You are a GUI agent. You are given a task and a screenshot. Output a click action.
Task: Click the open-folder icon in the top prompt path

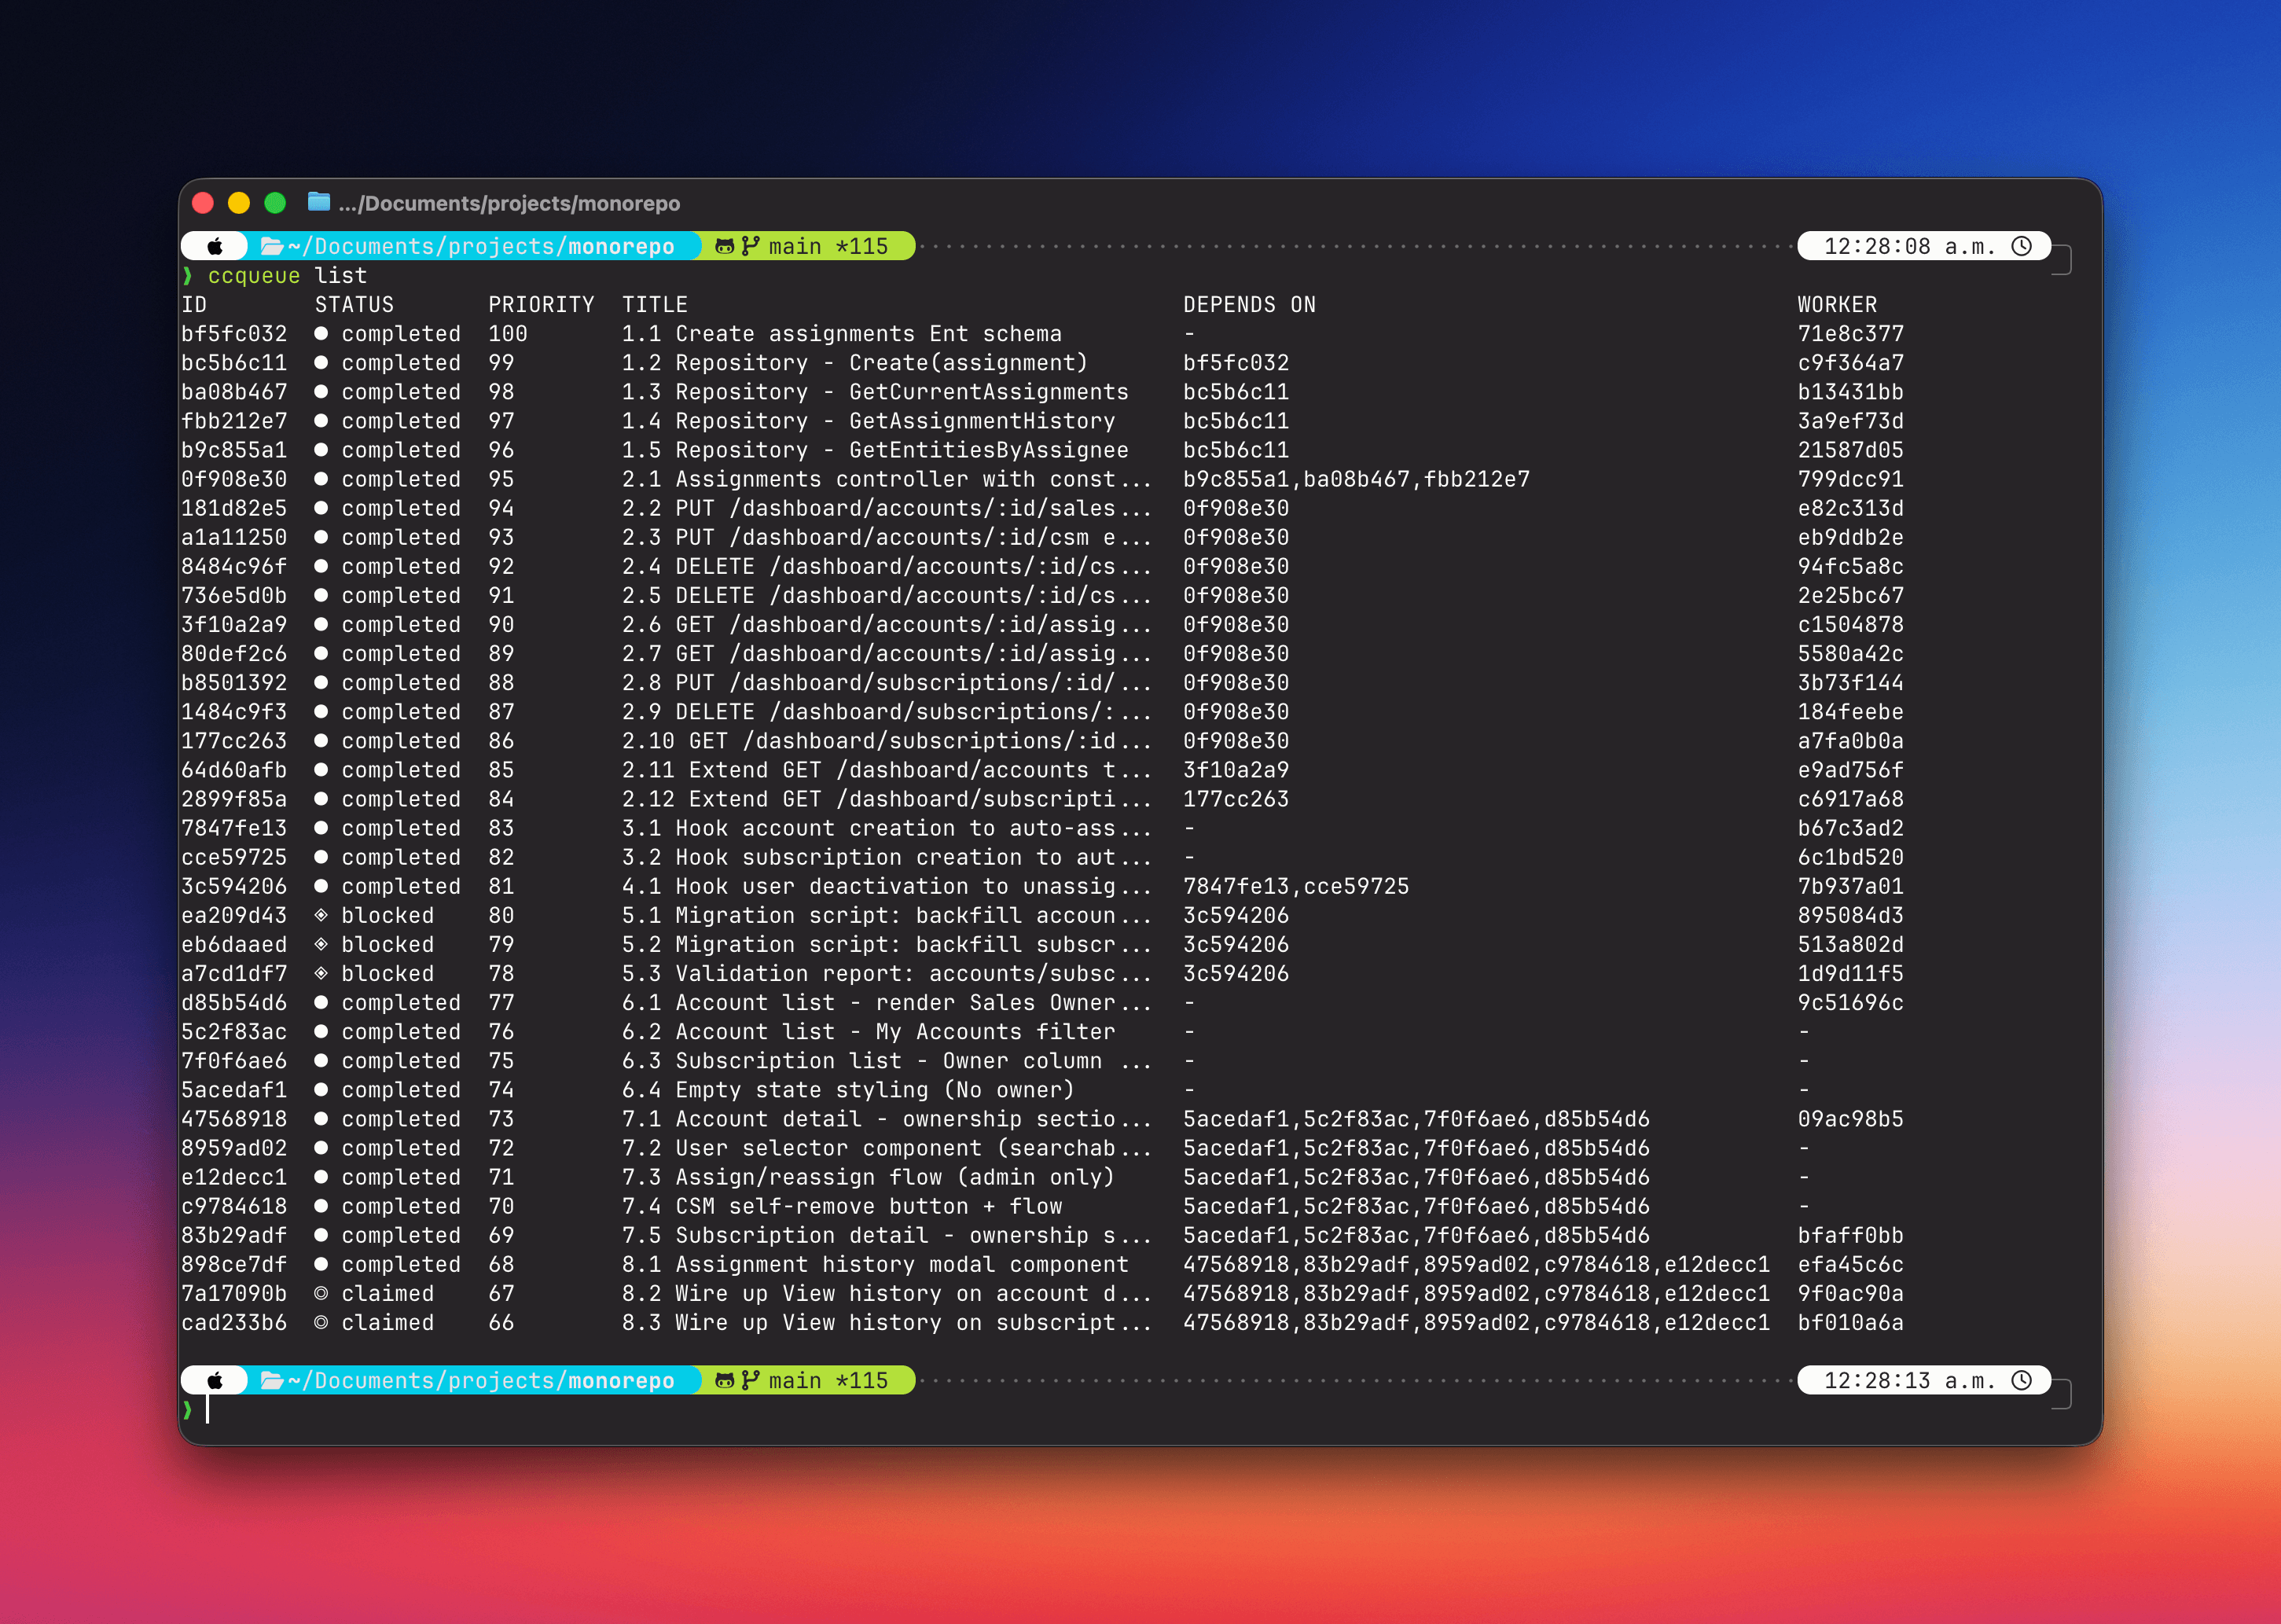[x=272, y=246]
